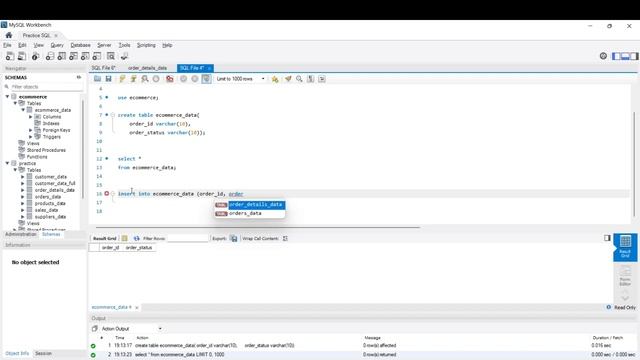The width and height of the screenshot is (640, 360).
Task: Expand Columns under ecommerce_data
Action: tap(31, 117)
